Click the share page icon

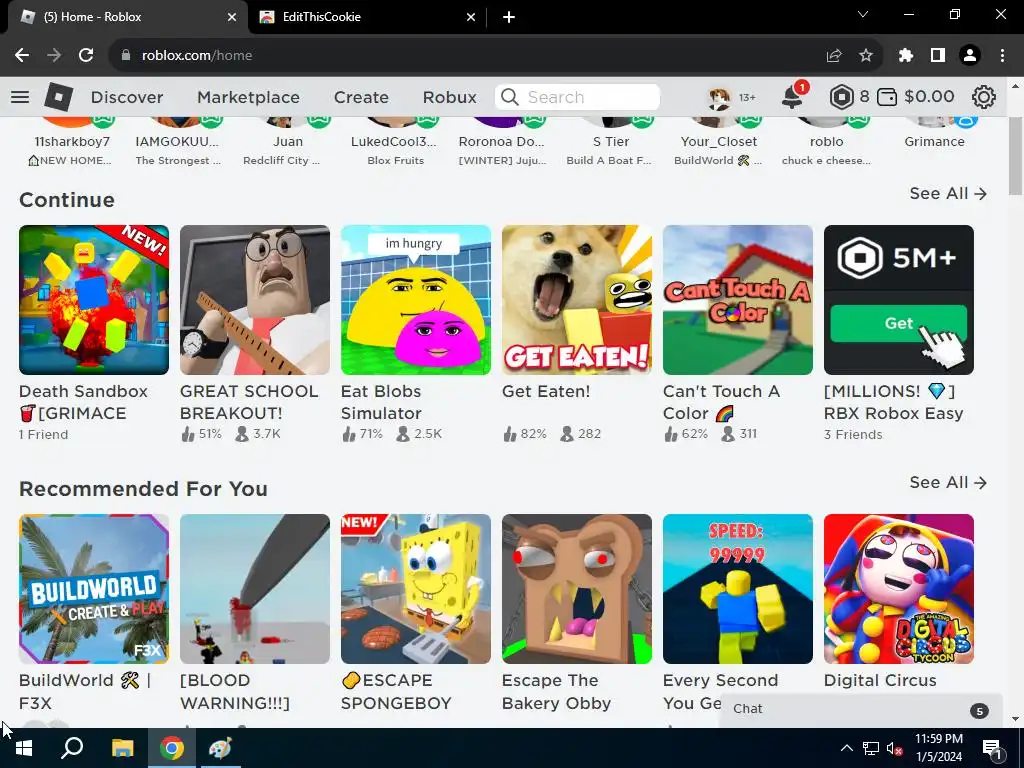(x=834, y=56)
